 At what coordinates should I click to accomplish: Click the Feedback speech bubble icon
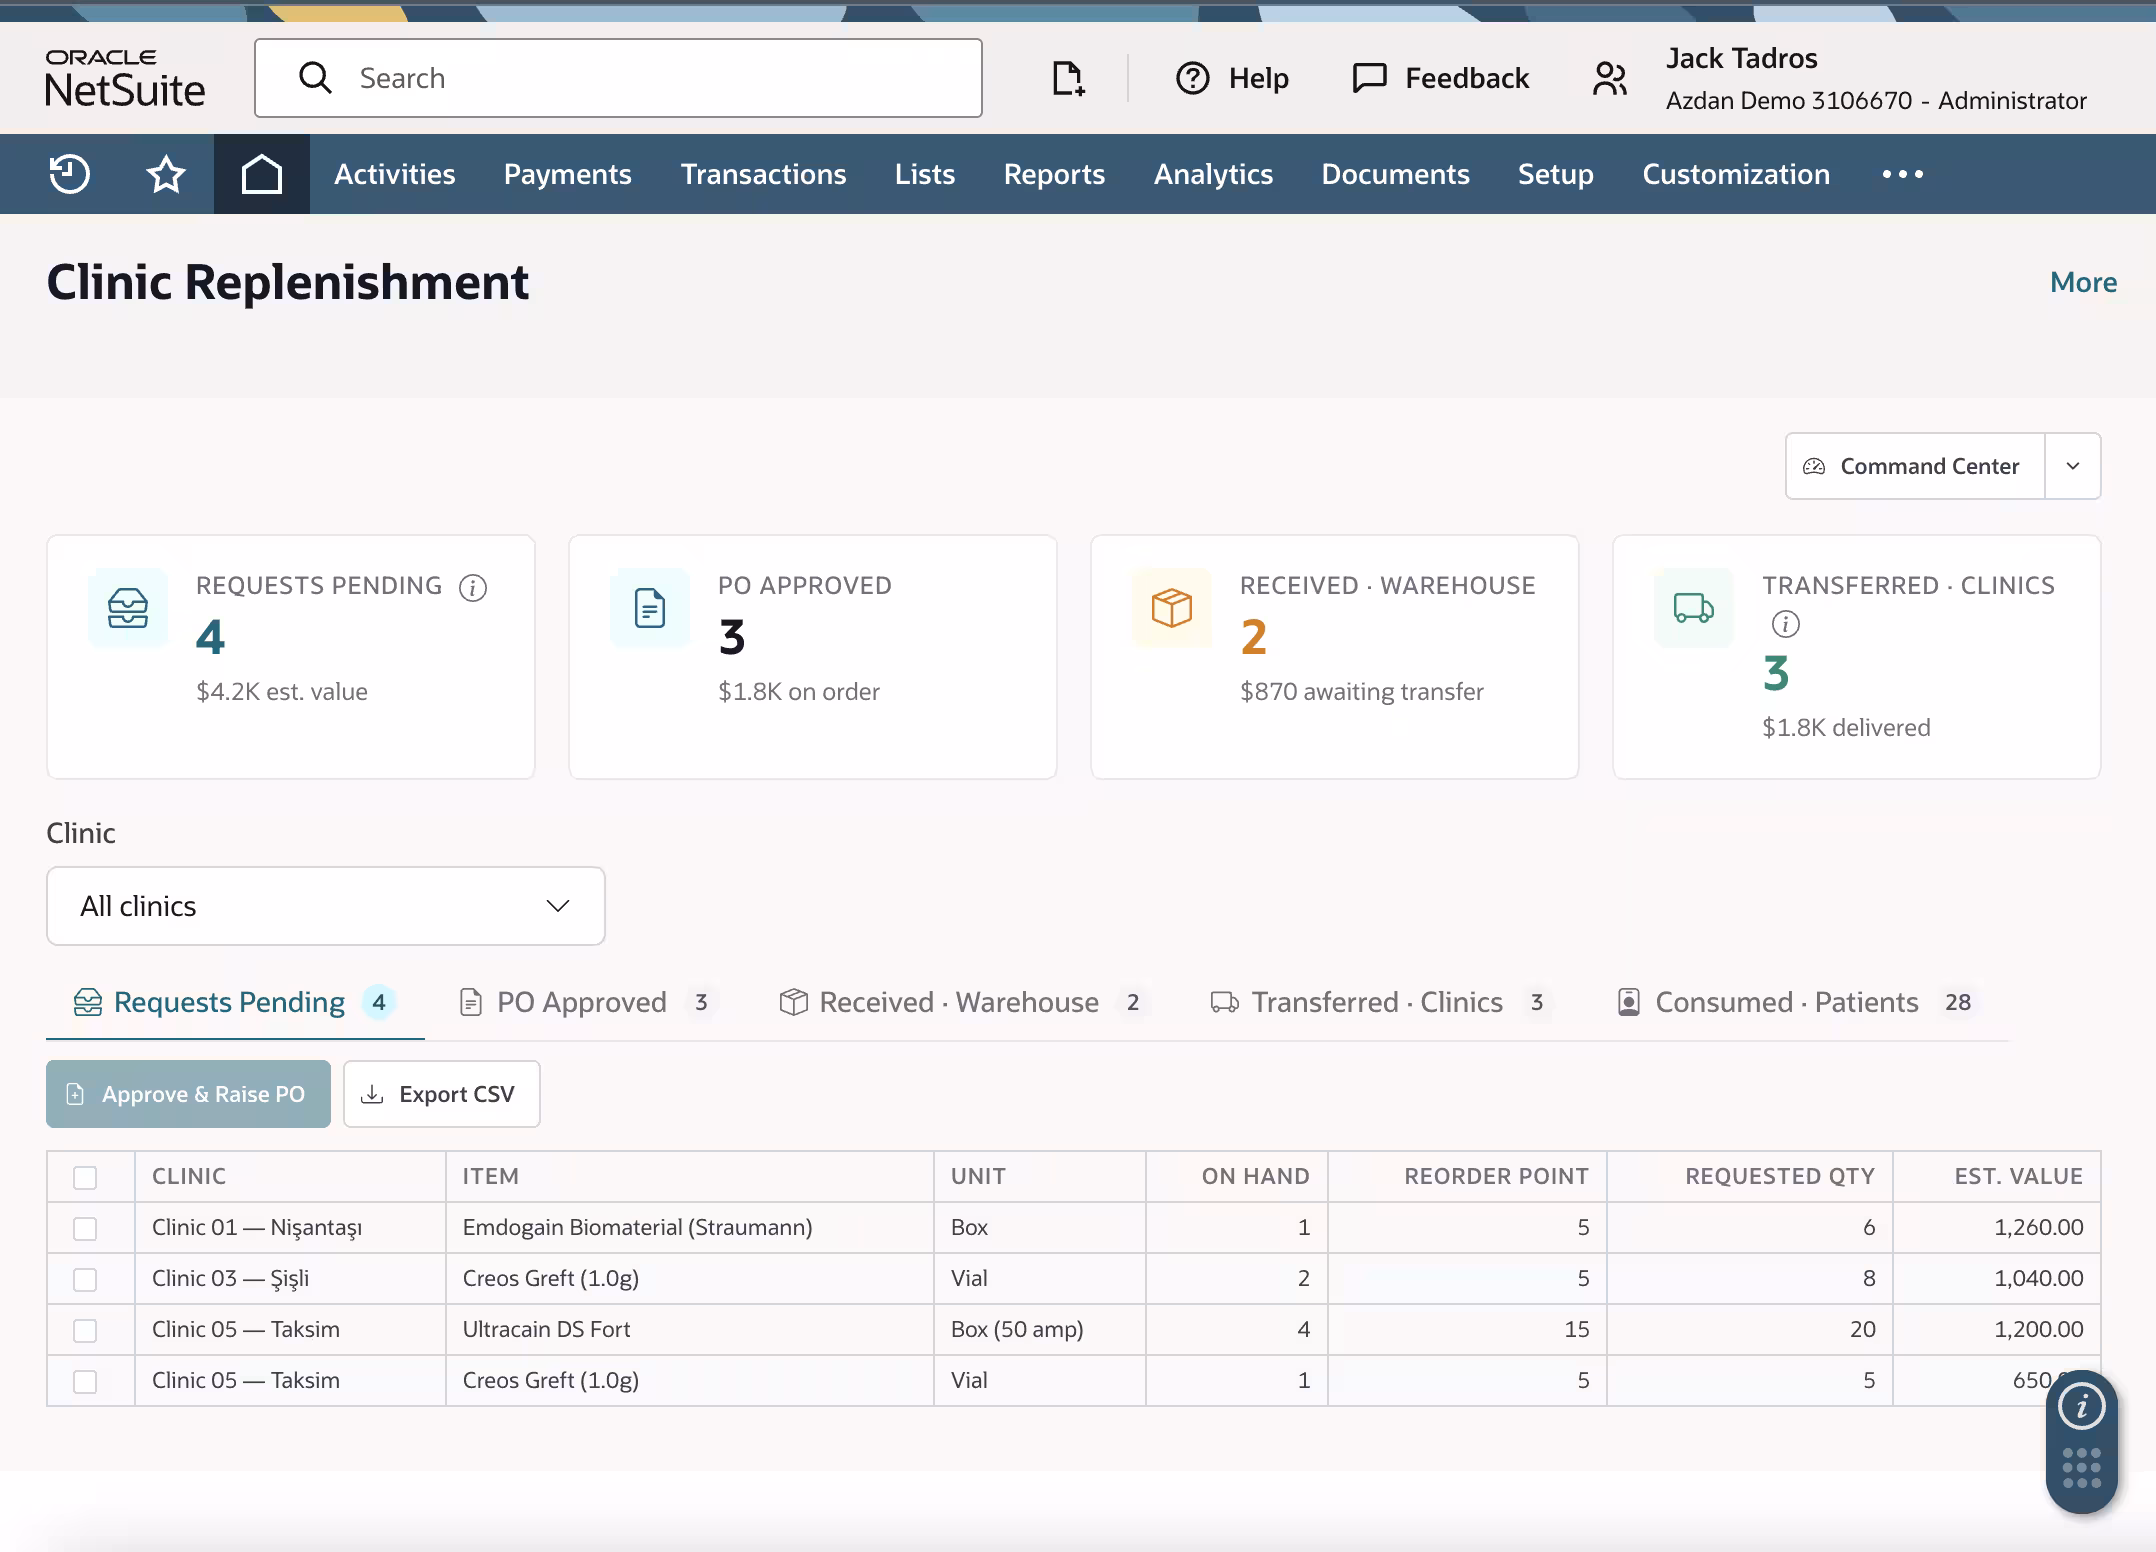(1370, 78)
